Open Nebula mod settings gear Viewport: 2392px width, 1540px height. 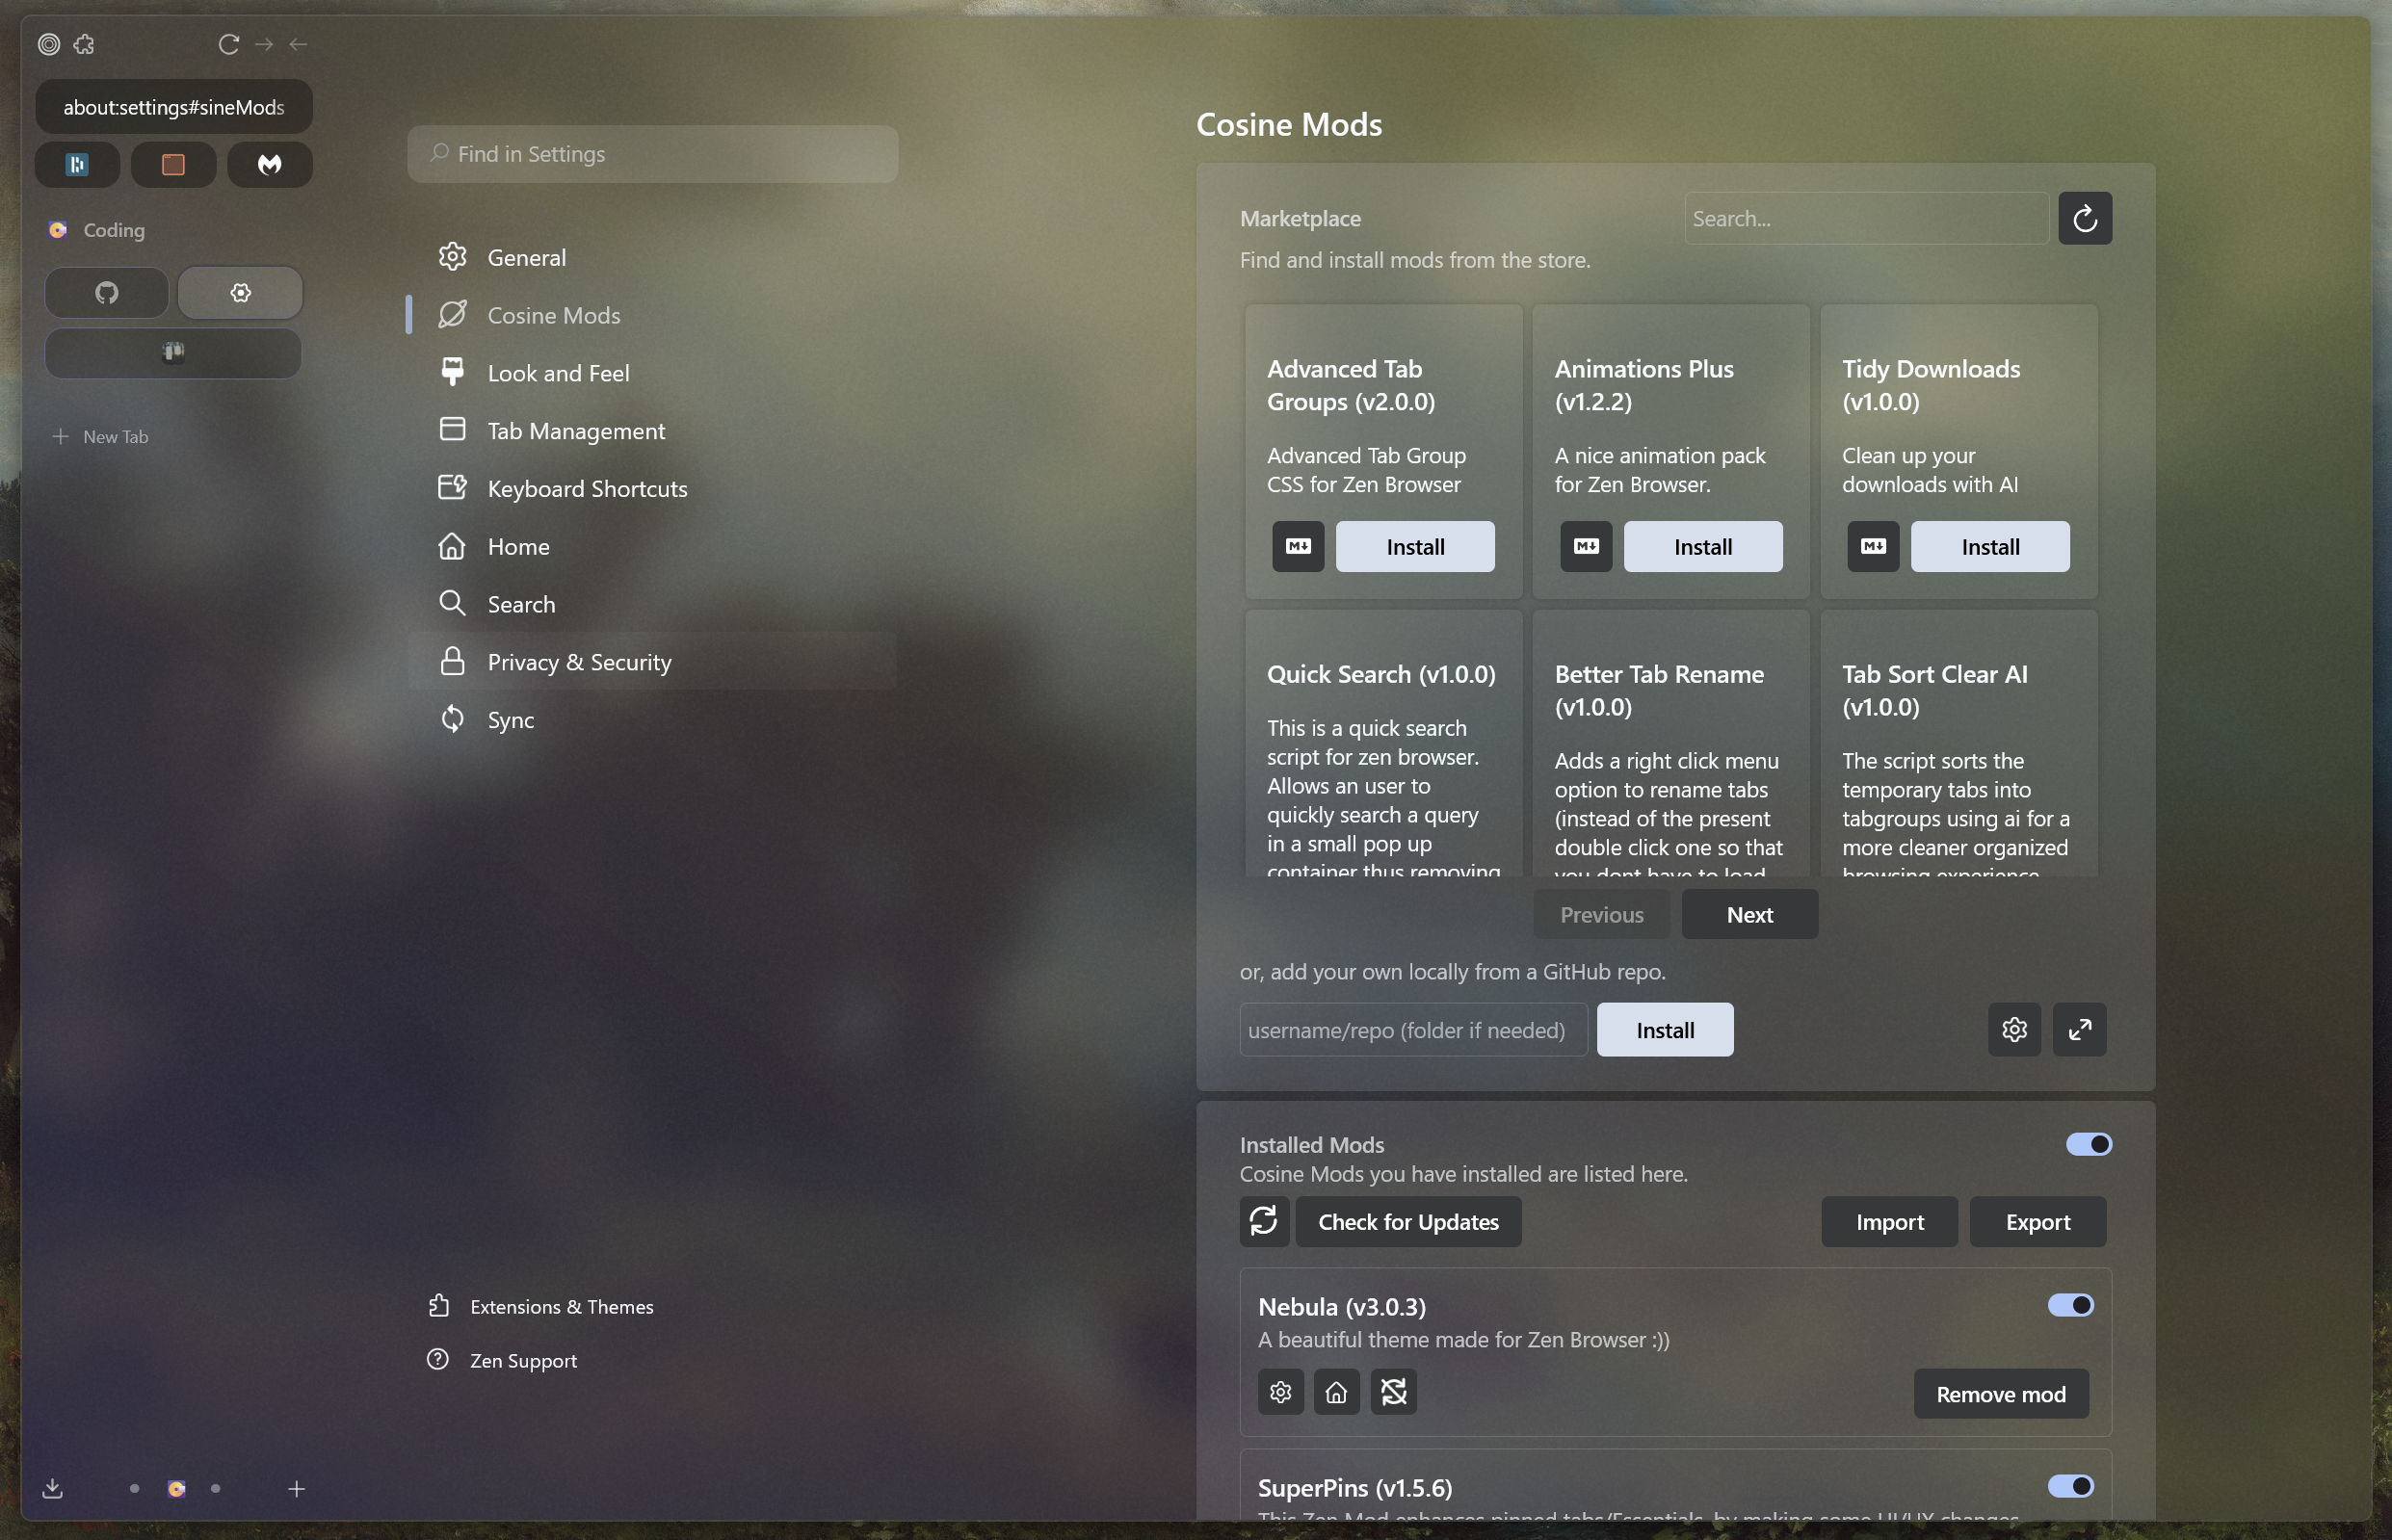click(x=1280, y=1392)
